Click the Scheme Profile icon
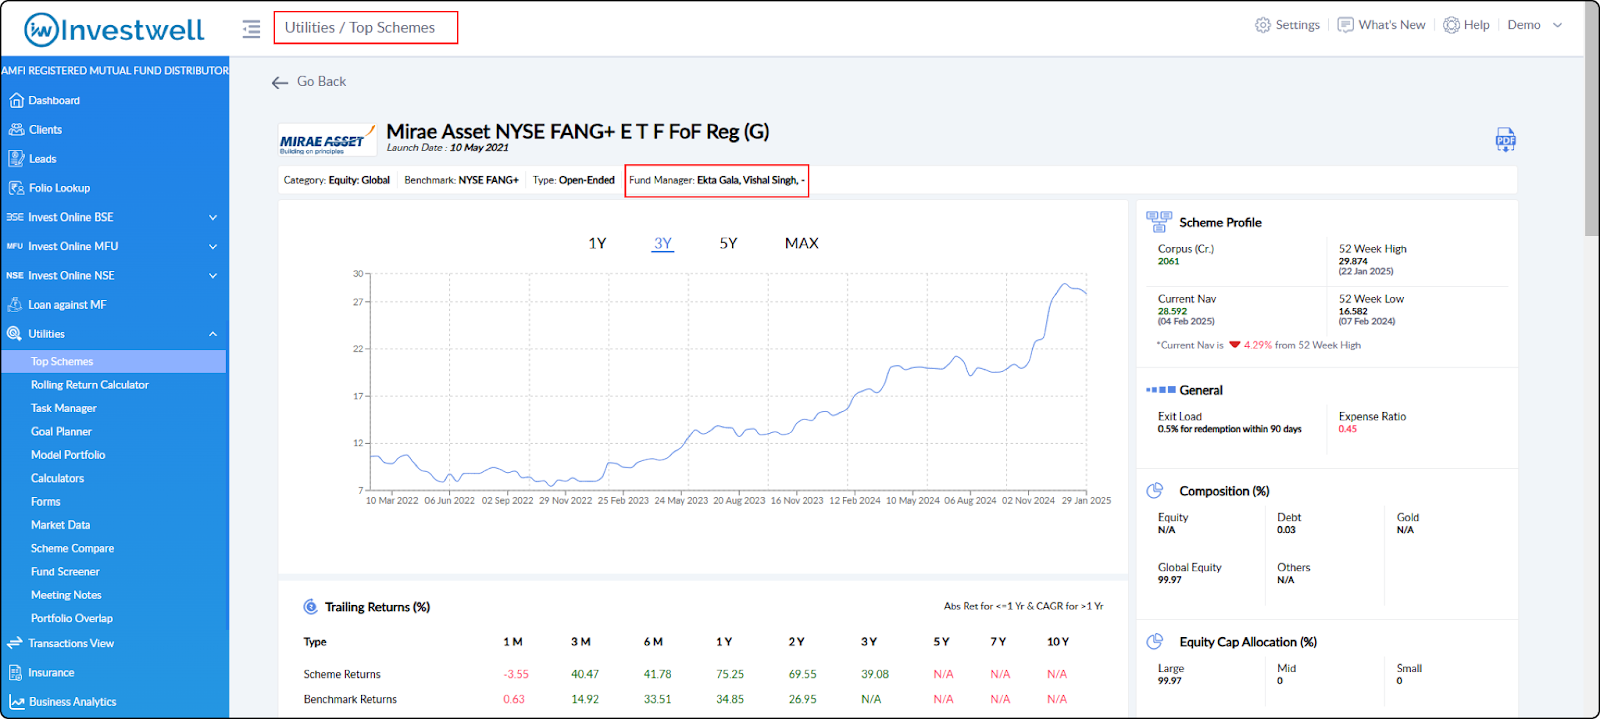The height and width of the screenshot is (719, 1600). tap(1159, 221)
